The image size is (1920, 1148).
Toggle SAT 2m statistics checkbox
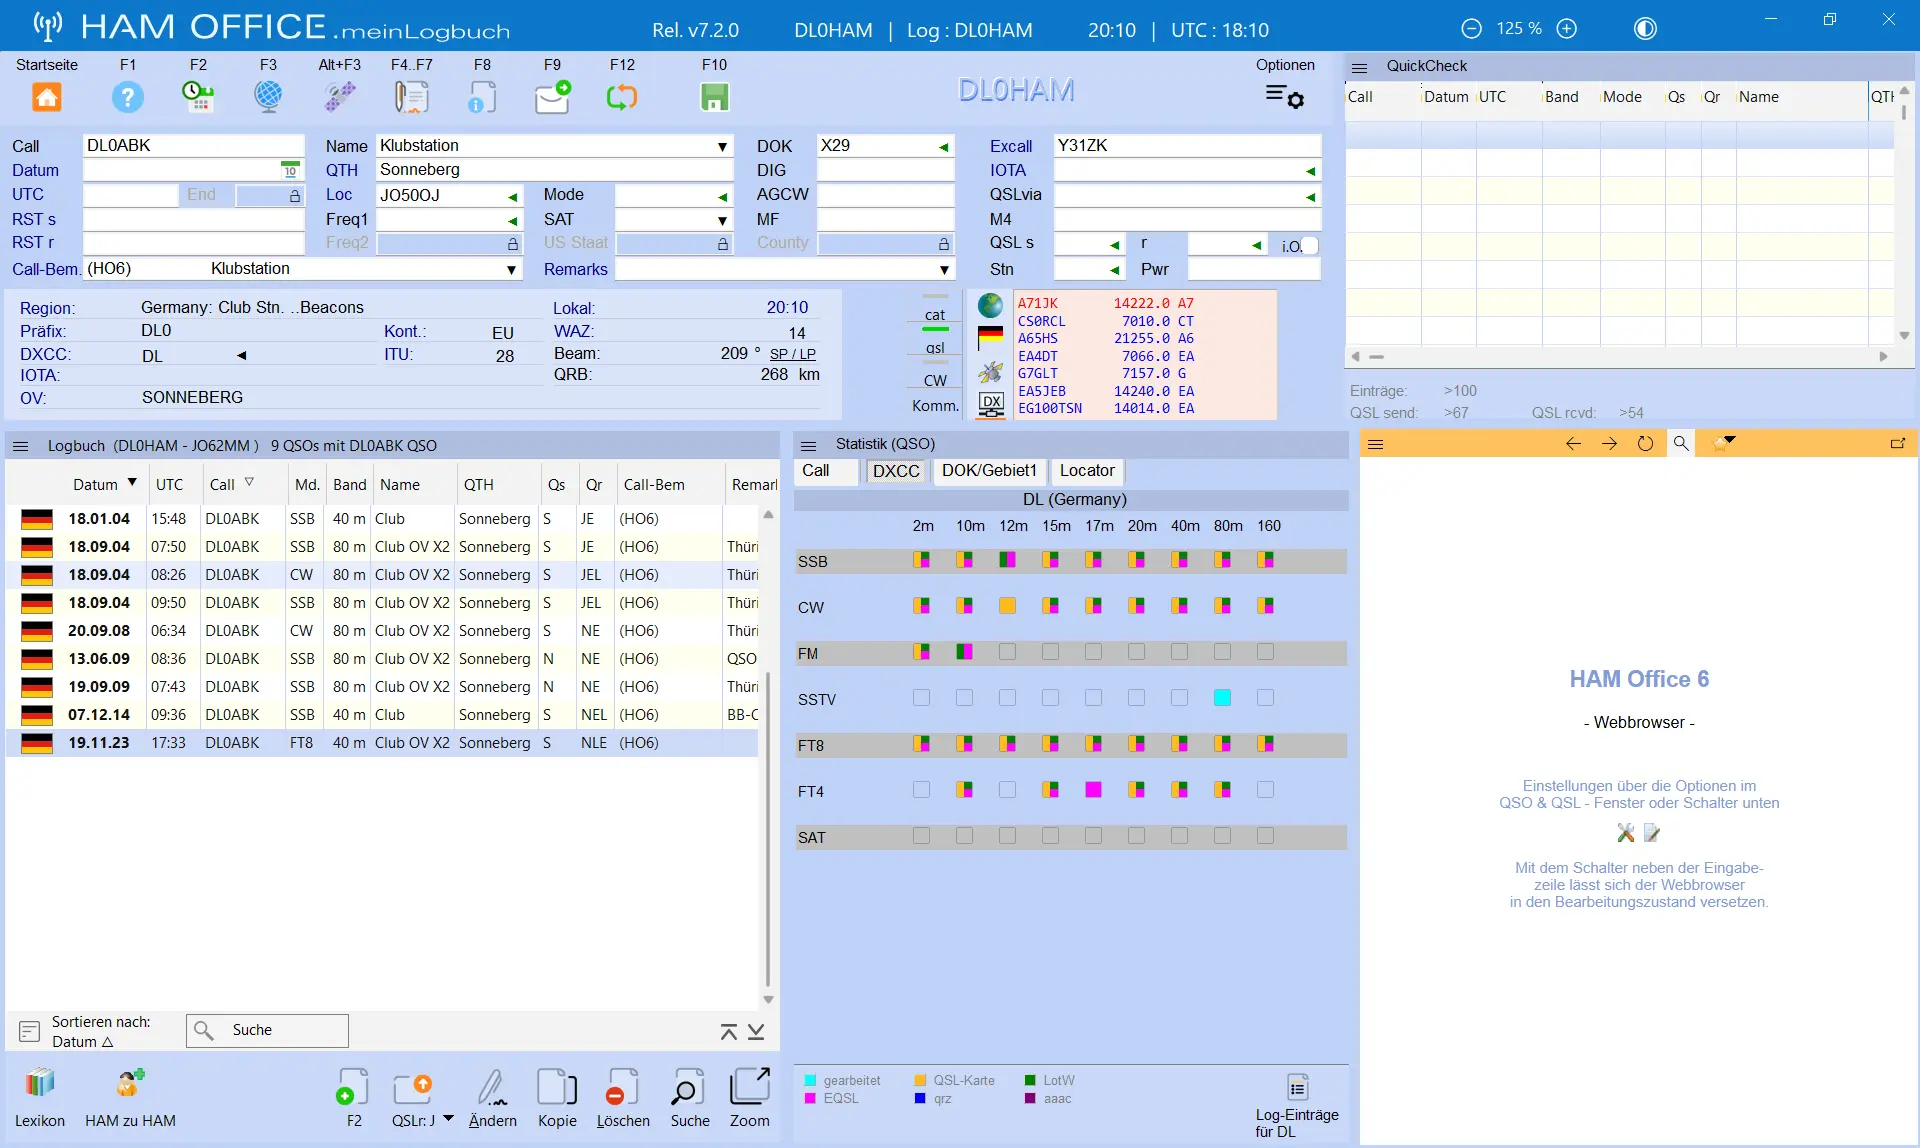(x=921, y=835)
